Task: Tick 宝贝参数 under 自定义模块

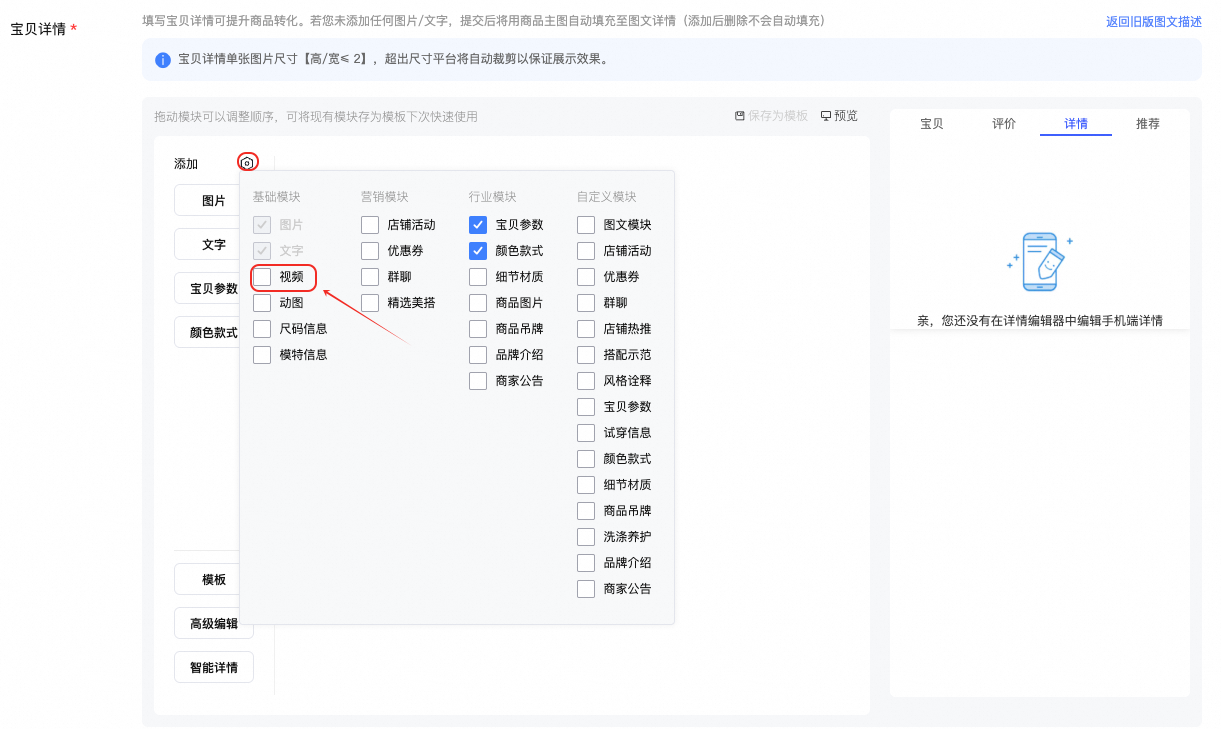Action: 586,407
